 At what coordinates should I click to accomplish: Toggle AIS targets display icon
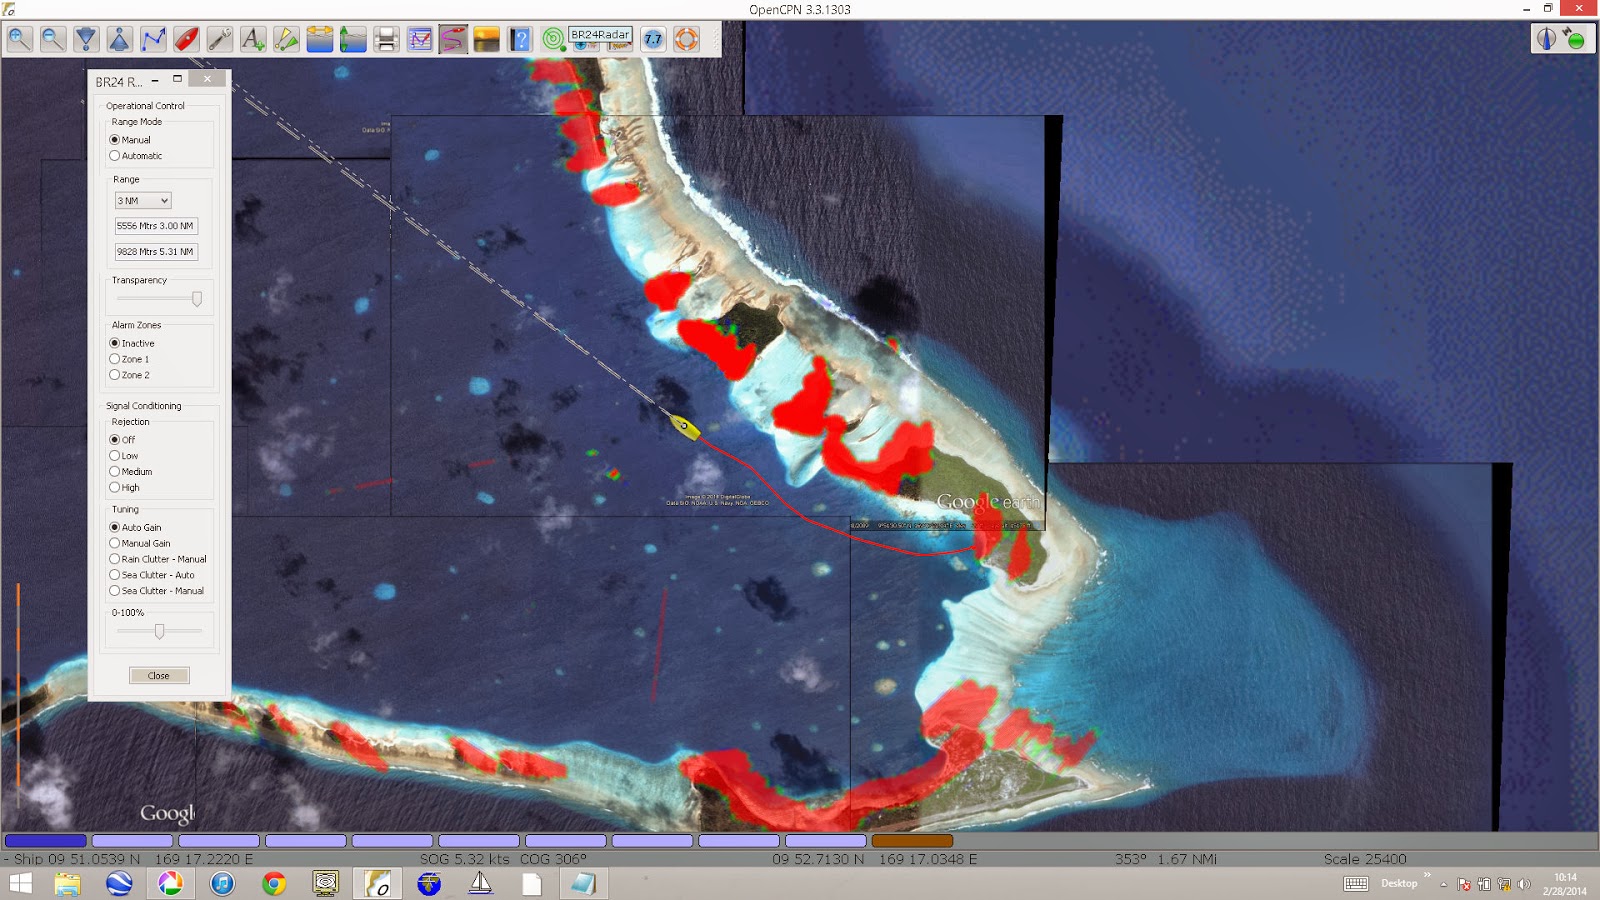286,39
